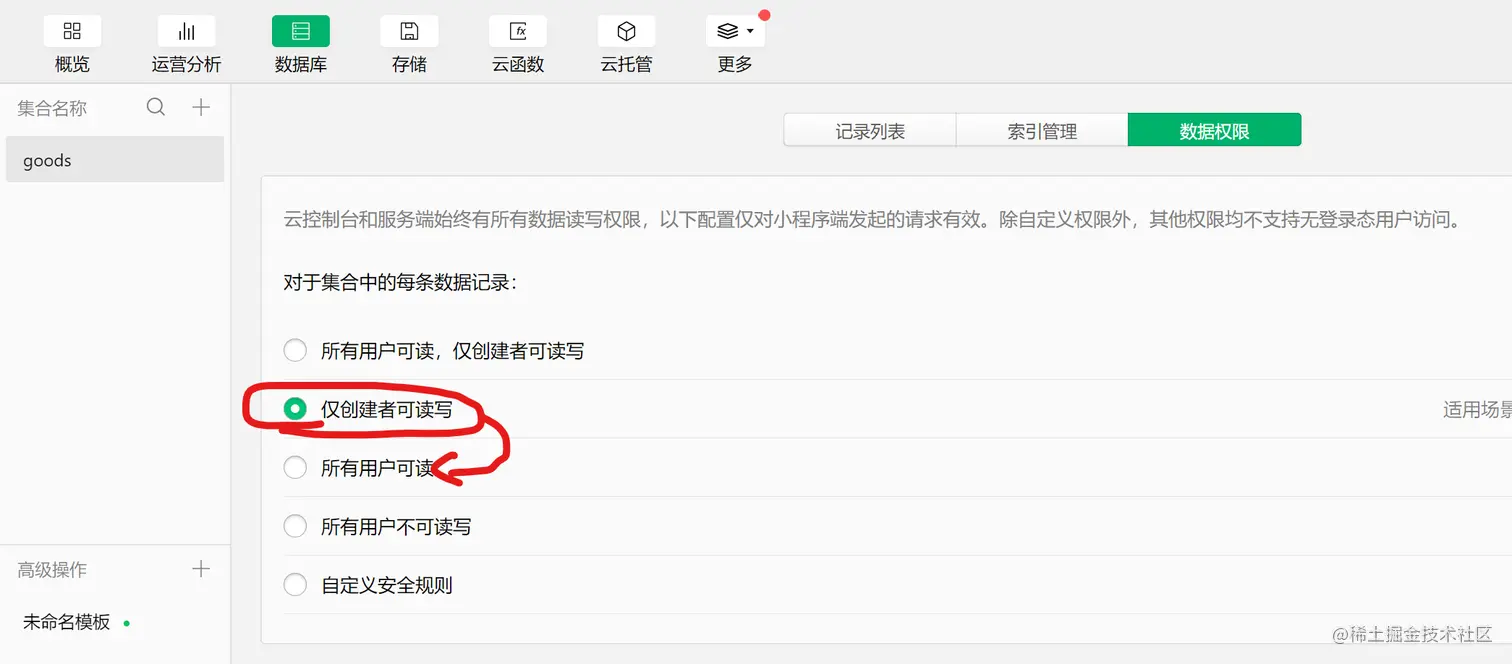Switch to the 索引管理 tab
The width and height of the screenshot is (1512, 664).
1042,130
